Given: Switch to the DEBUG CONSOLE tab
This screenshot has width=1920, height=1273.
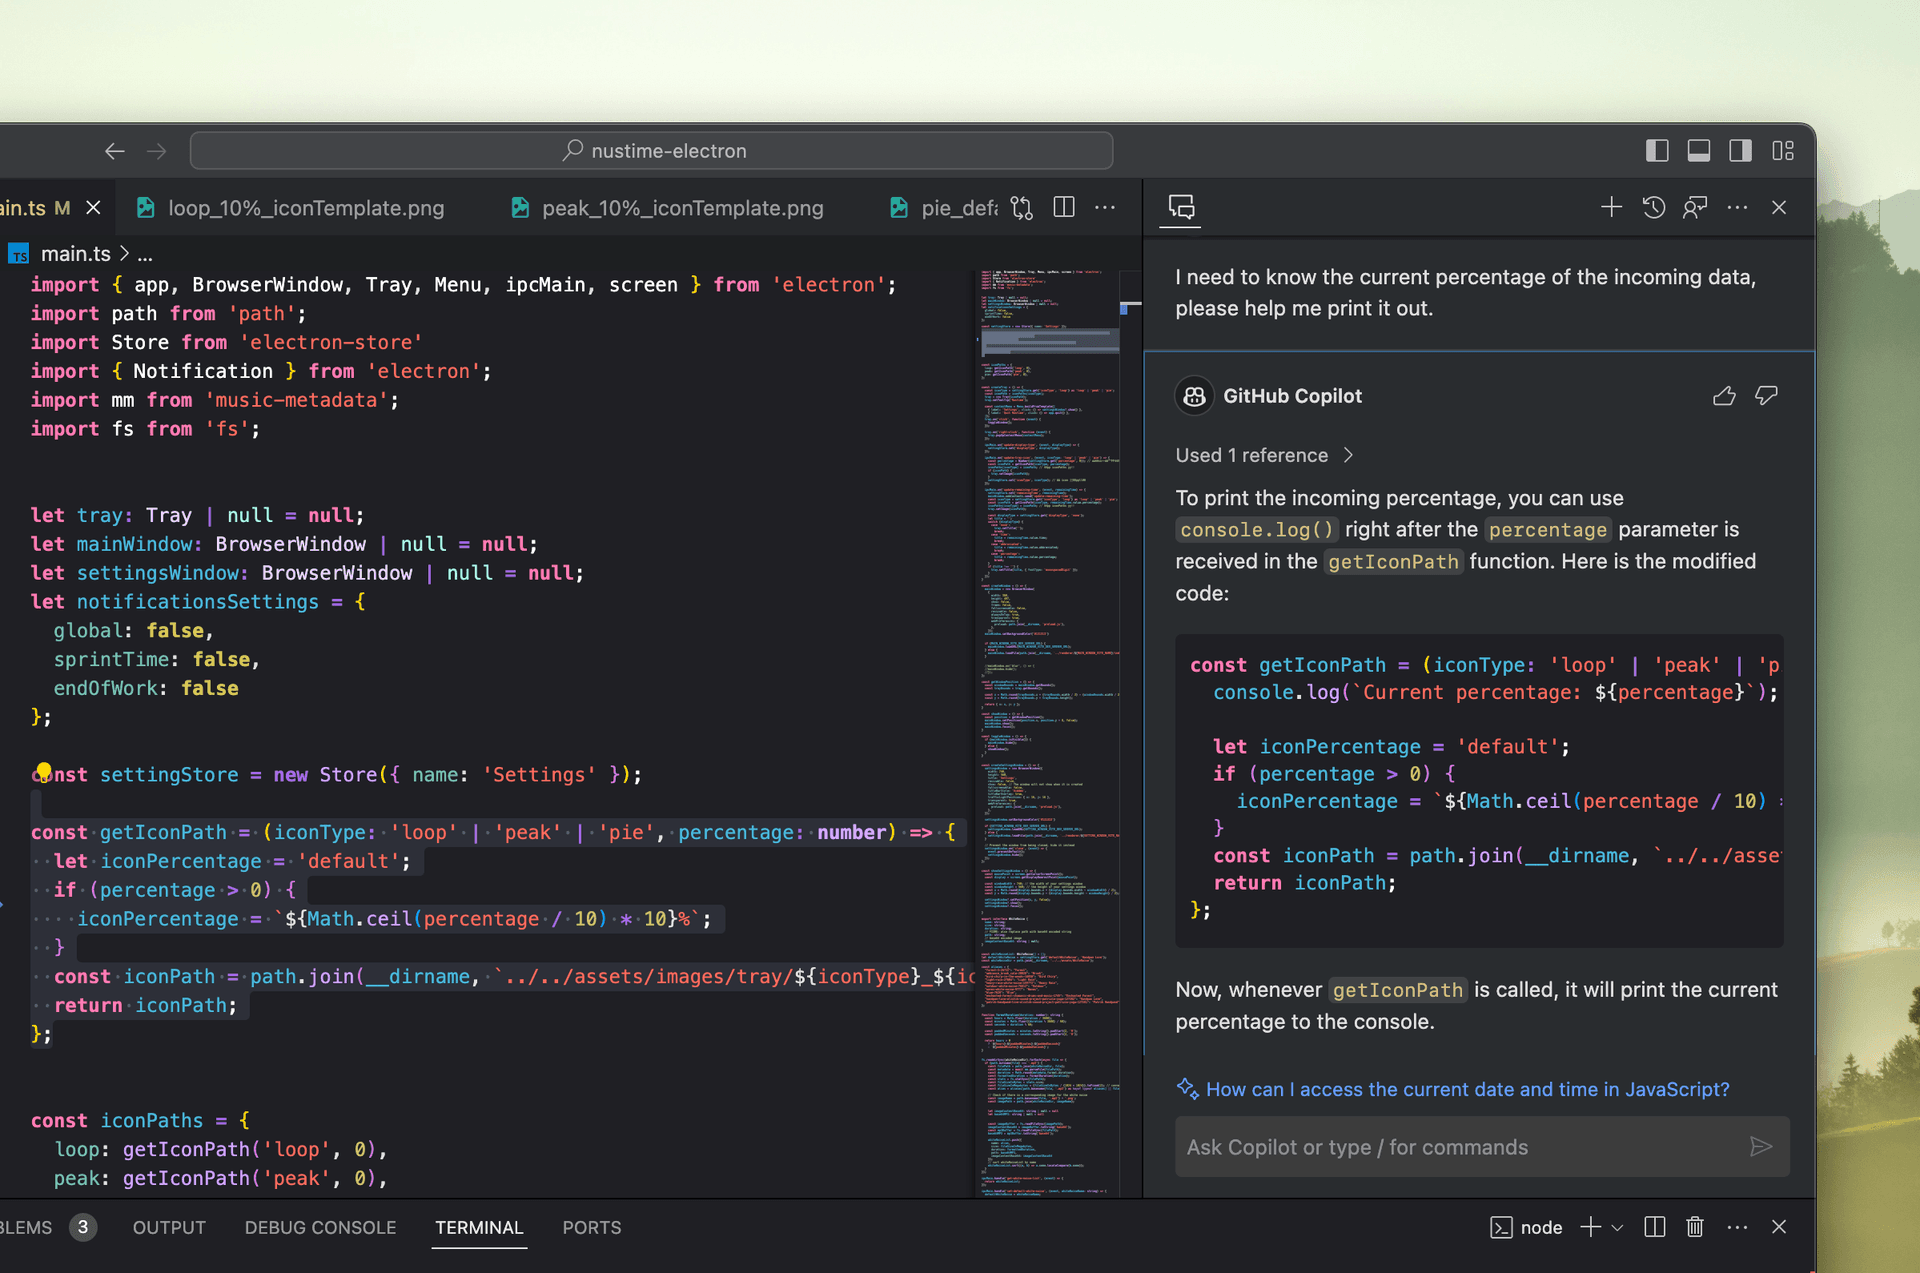Looking at the screenshot, I should tap(320, 1227).
